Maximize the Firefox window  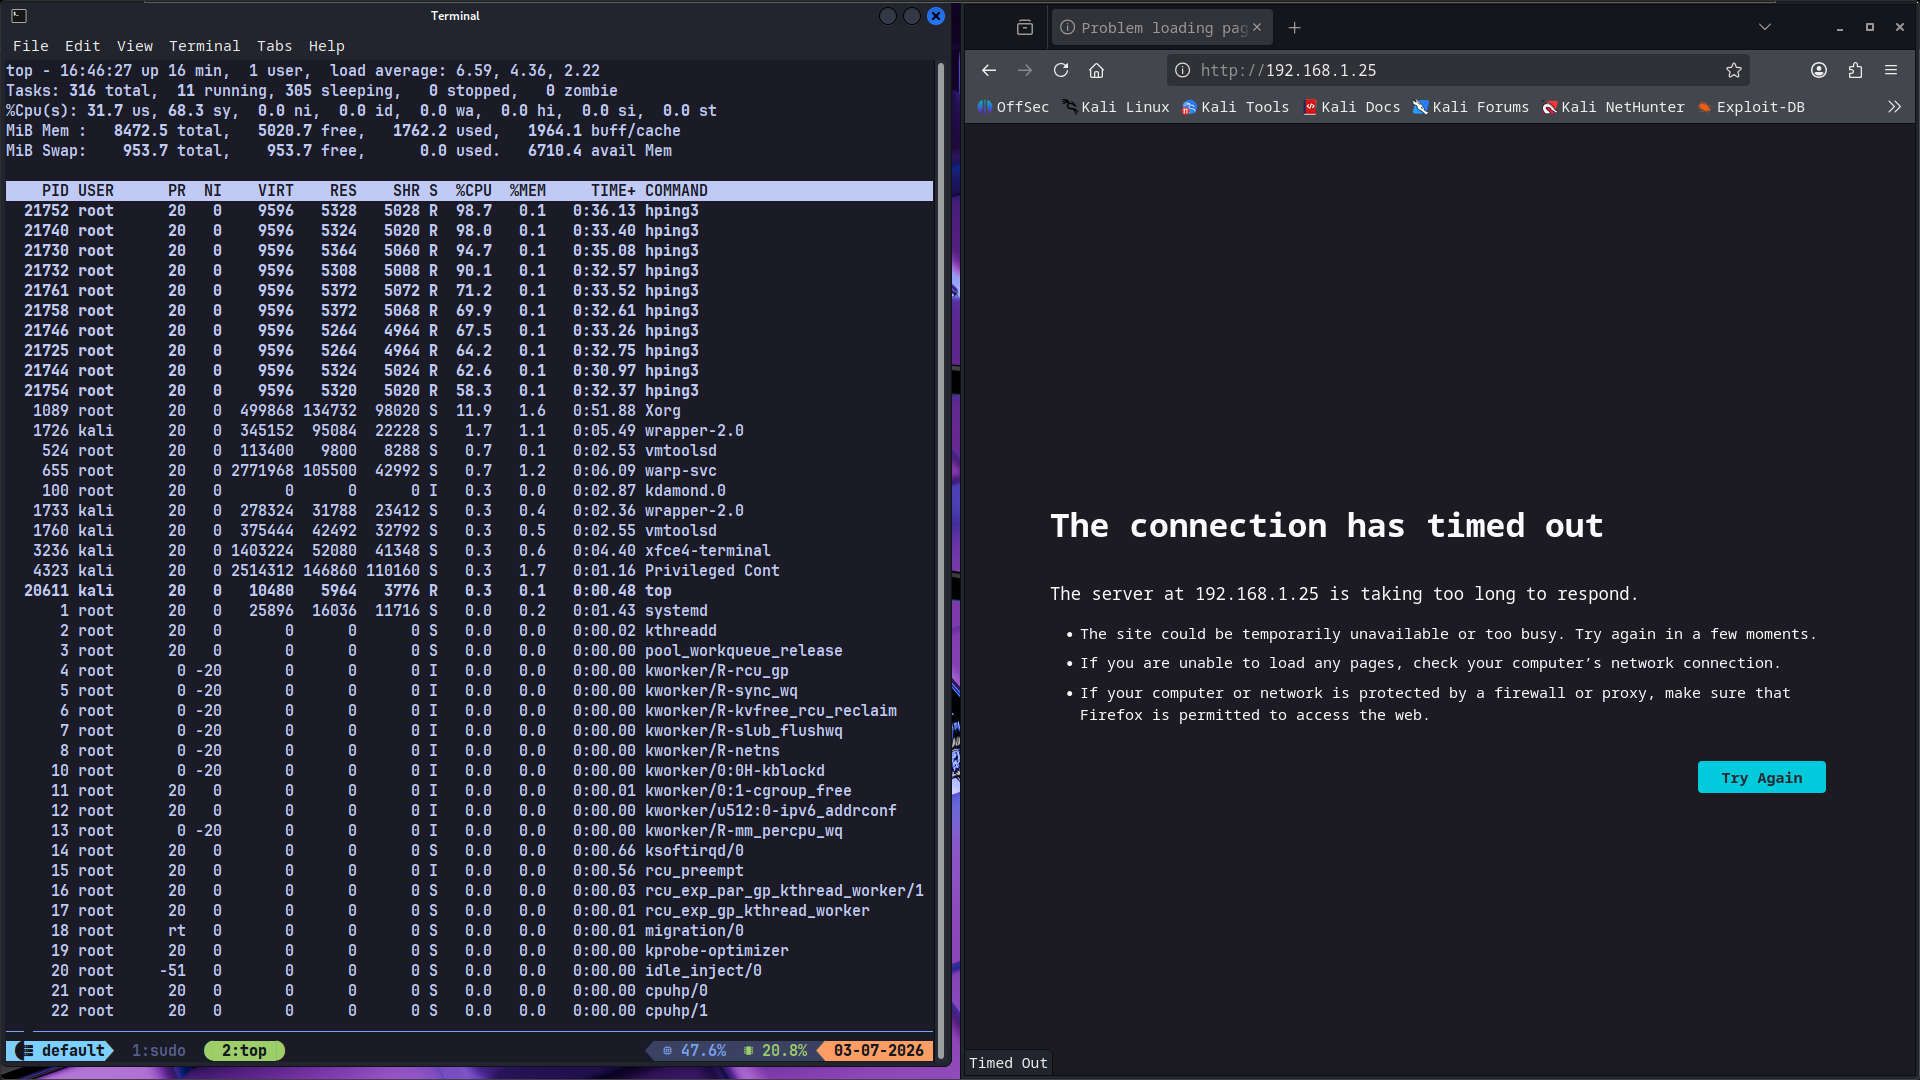pyautogui.click(x=1870, y=28)
